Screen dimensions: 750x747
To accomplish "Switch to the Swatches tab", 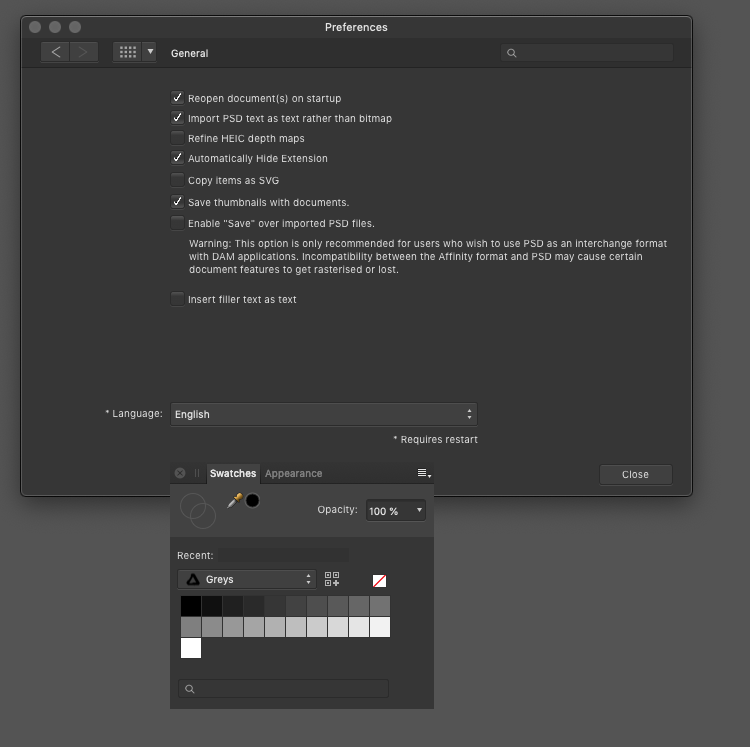I will (x=233, y=473).
